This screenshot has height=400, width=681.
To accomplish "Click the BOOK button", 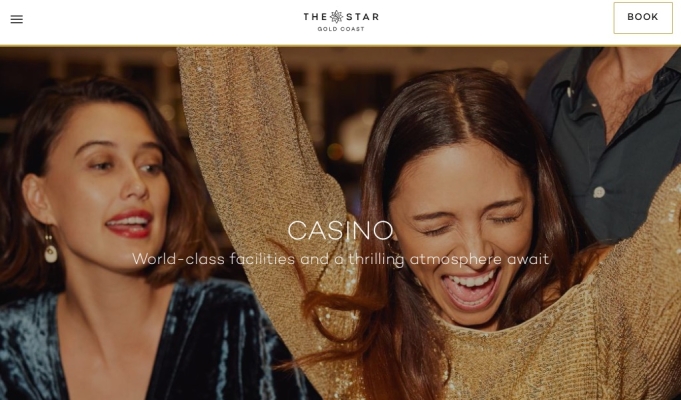I will [643, 18].
